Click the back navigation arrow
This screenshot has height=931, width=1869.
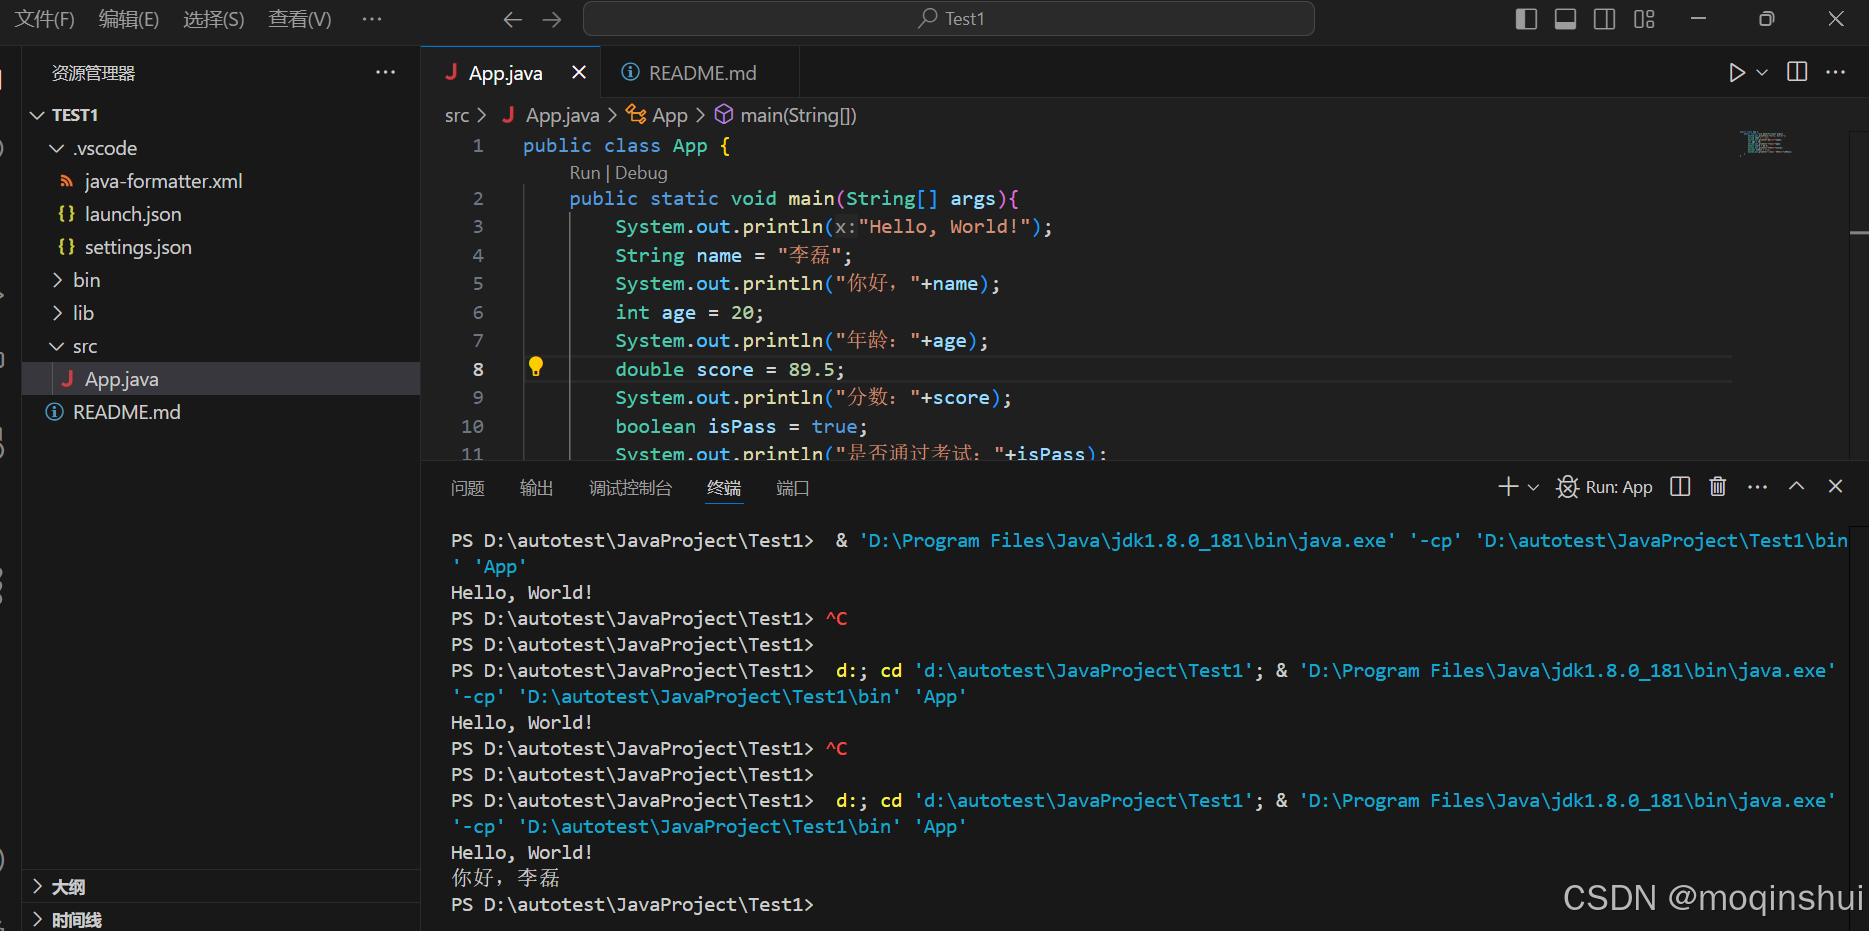(x=512, y=18)
